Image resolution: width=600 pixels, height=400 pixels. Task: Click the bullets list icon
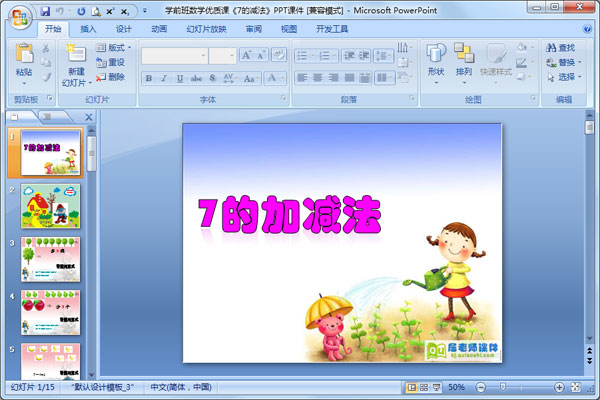coord(302,56)
